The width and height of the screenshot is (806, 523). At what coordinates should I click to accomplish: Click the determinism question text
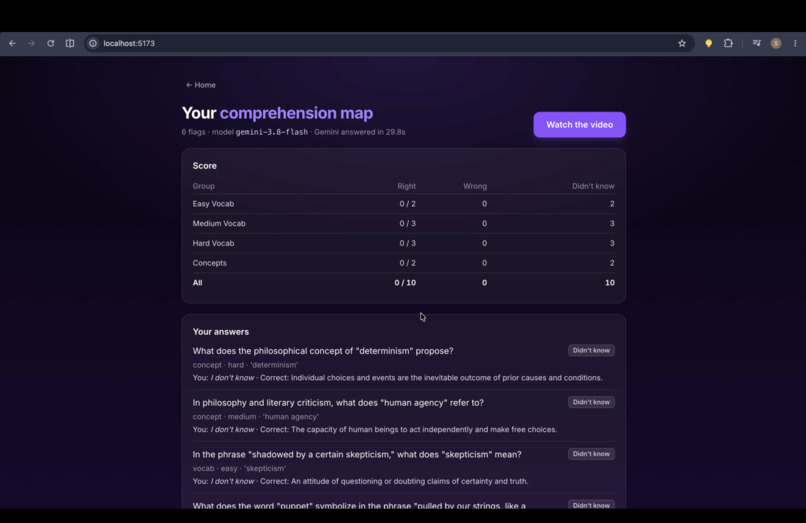click(323, 351)
